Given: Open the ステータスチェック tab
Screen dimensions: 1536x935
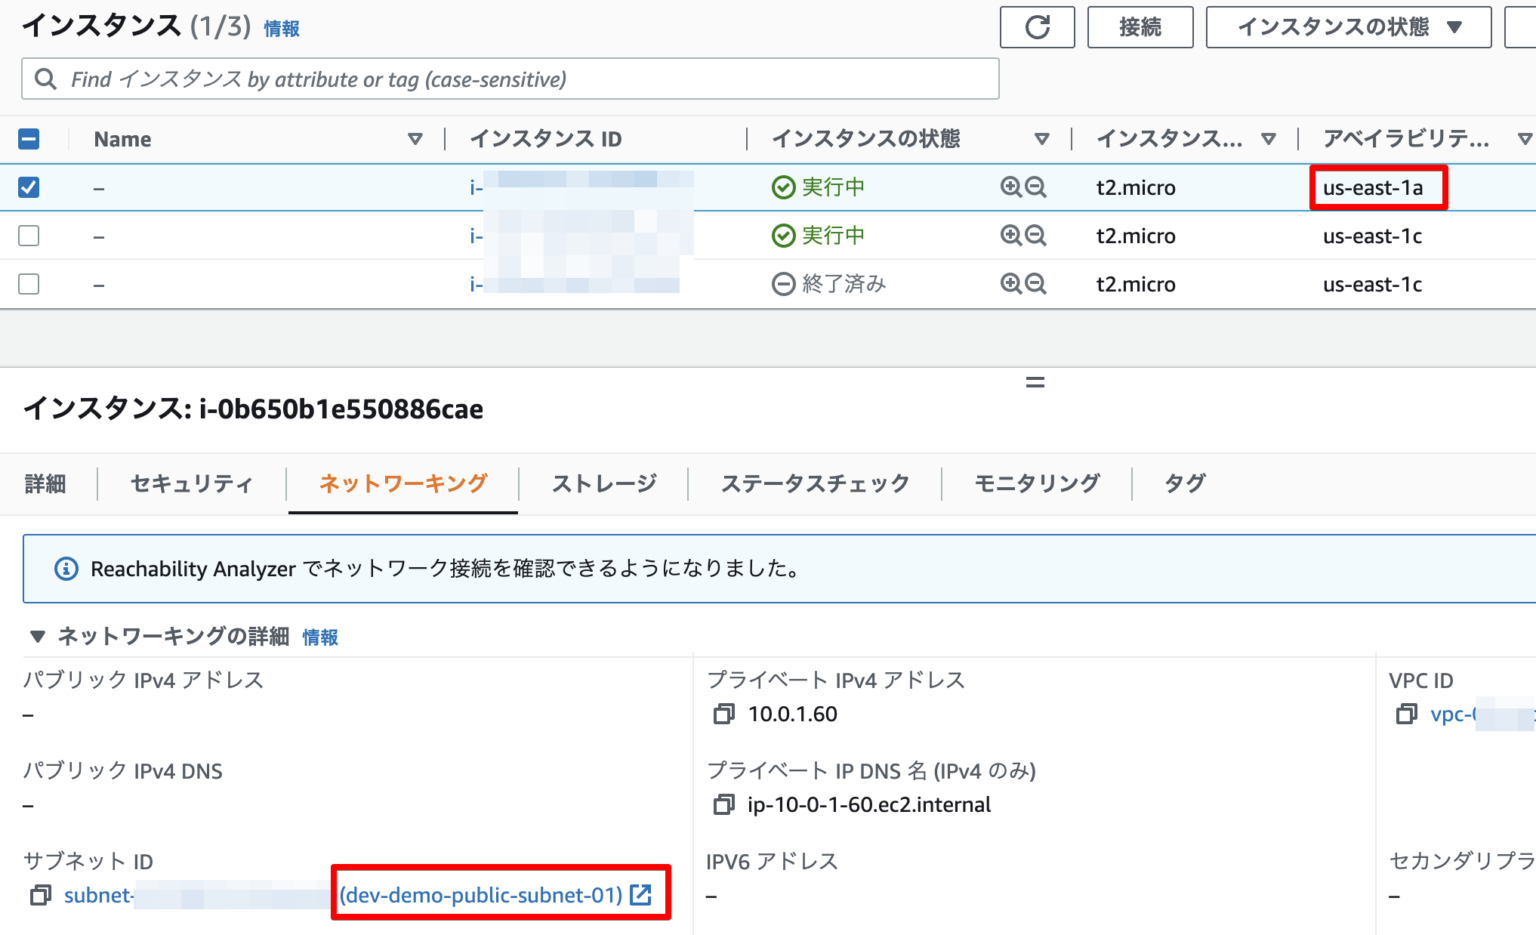Looking at the screenshot, I should [x=815, y=484].
